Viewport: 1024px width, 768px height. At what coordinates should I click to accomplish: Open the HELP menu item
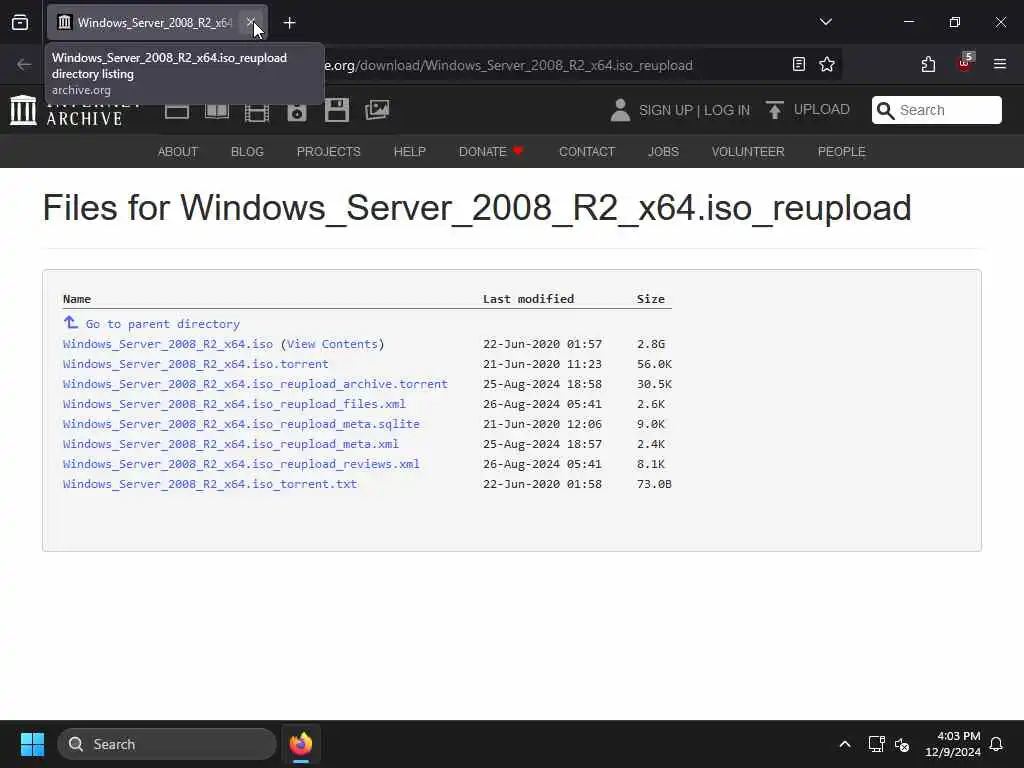click(x=409, y=152)
